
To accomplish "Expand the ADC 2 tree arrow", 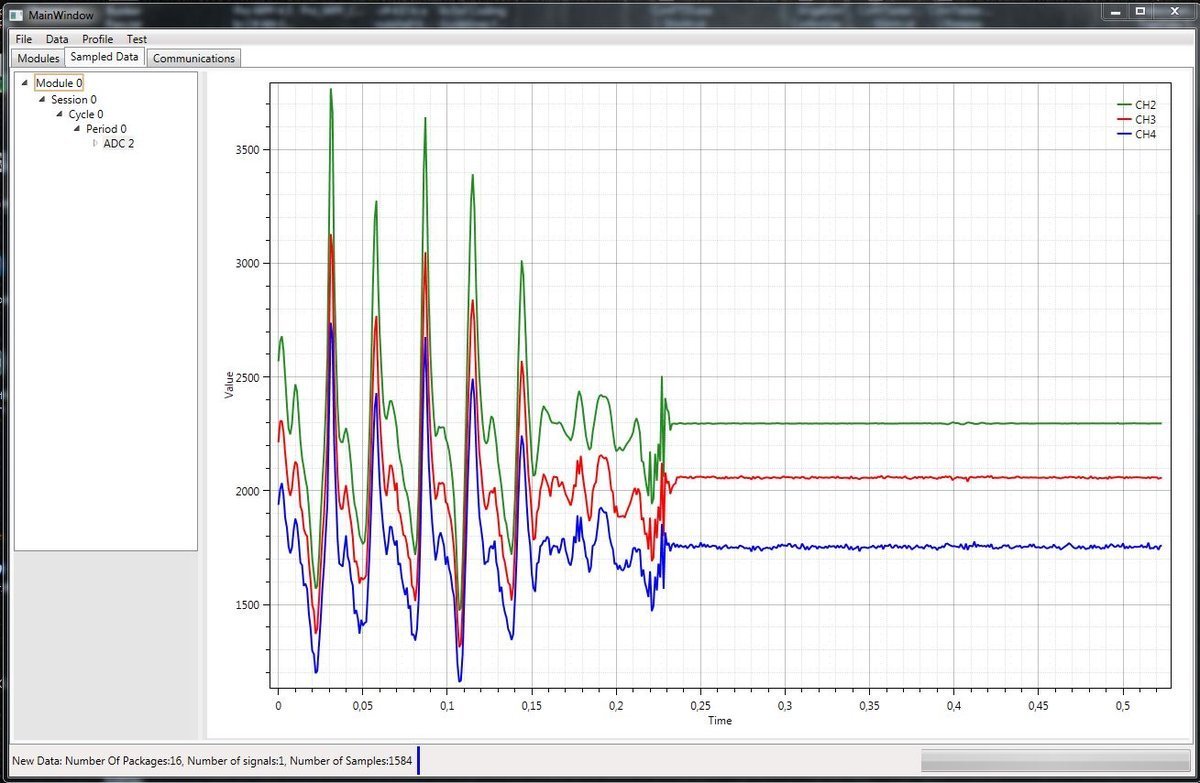I will pyautogui.click(x=95, y=144).
